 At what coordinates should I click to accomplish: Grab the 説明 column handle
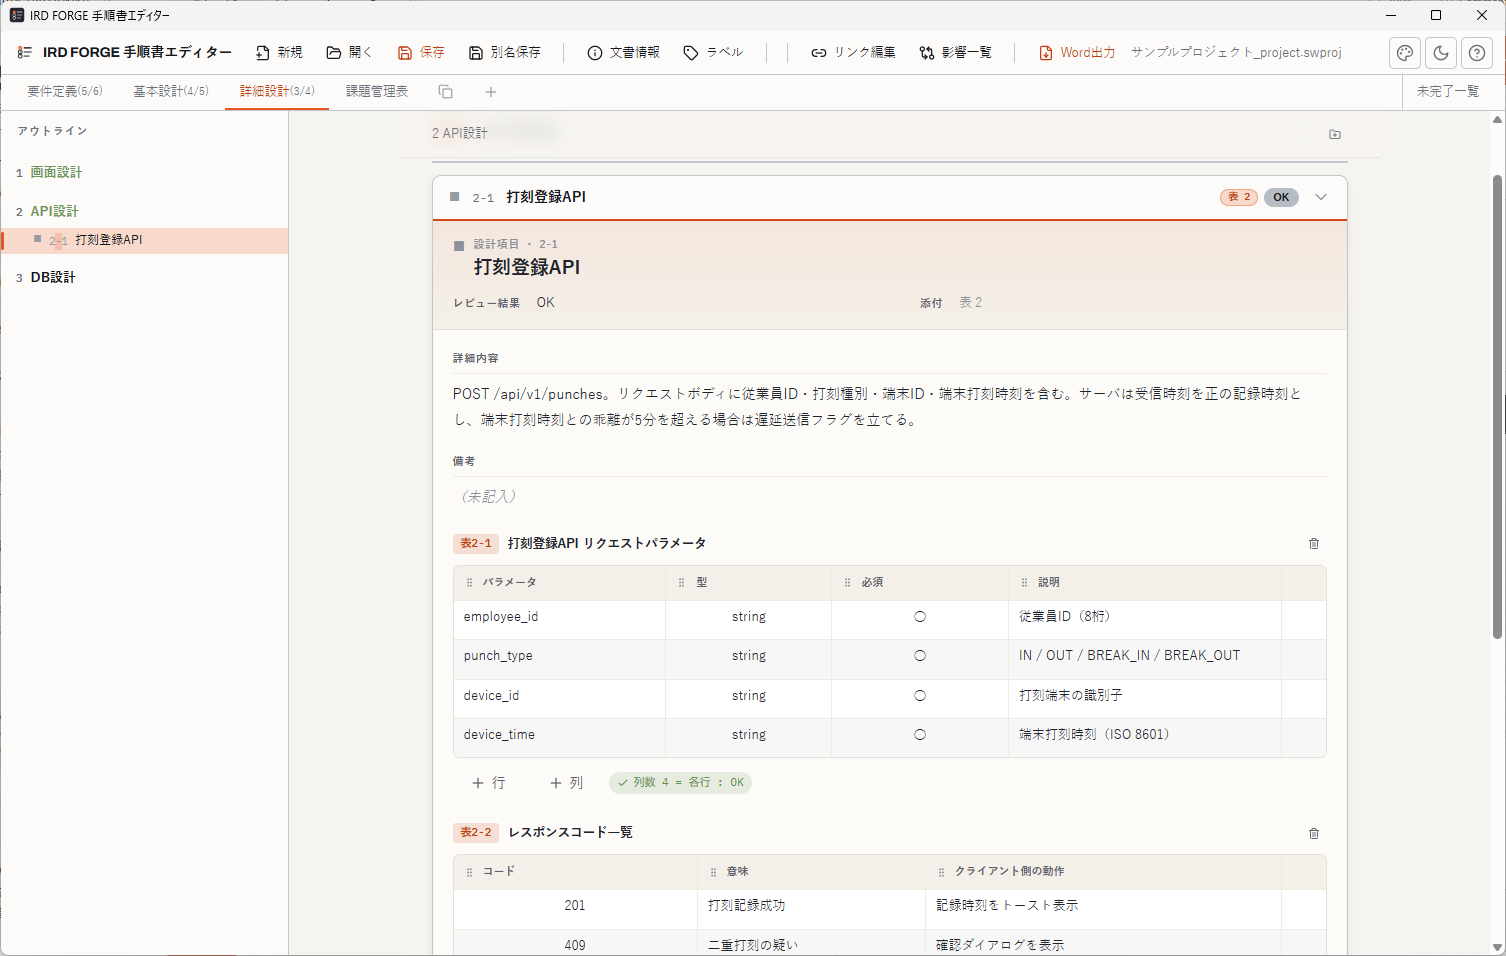pos(1024,582)
